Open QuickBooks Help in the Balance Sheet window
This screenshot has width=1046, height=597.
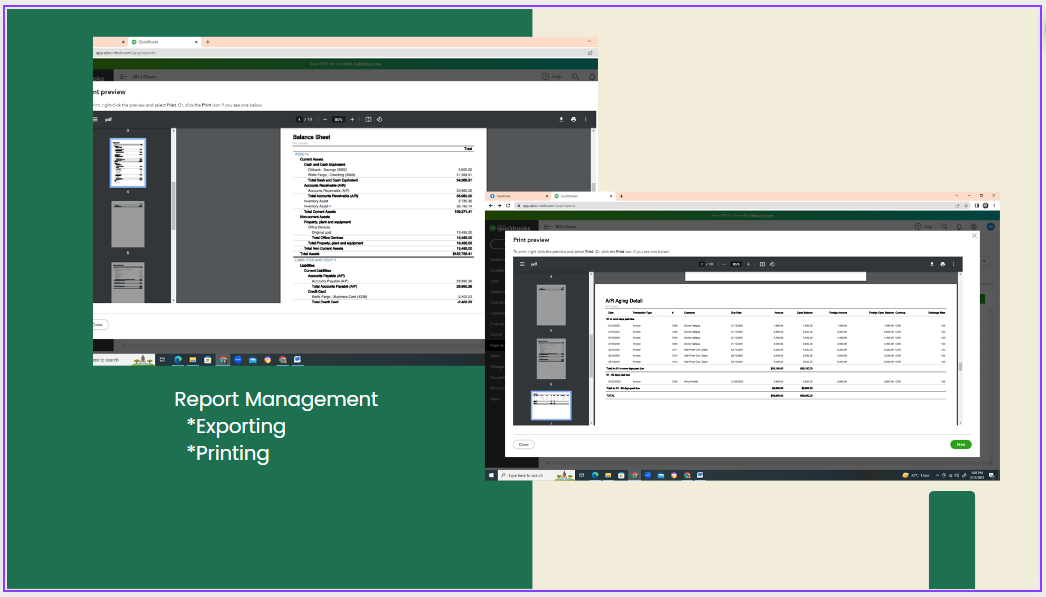tap(552, 77)
